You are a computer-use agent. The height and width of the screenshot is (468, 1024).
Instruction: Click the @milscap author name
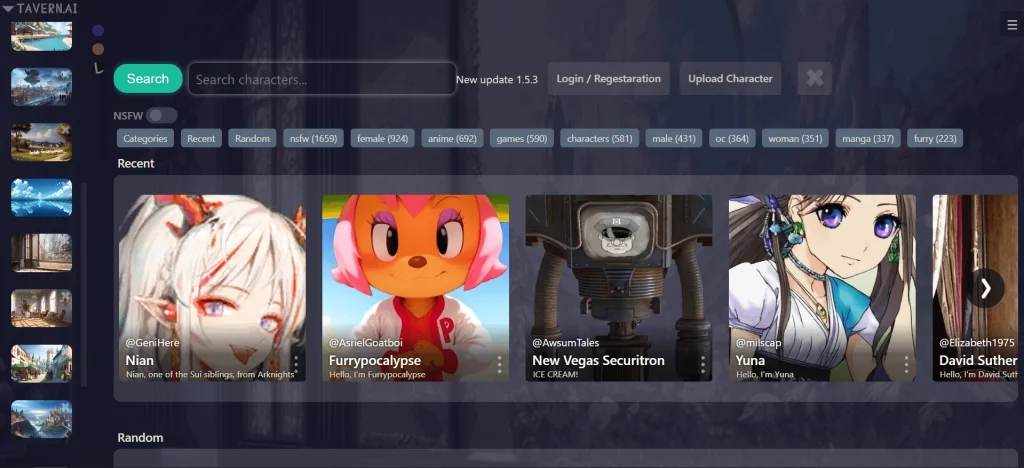pos(758,343)
